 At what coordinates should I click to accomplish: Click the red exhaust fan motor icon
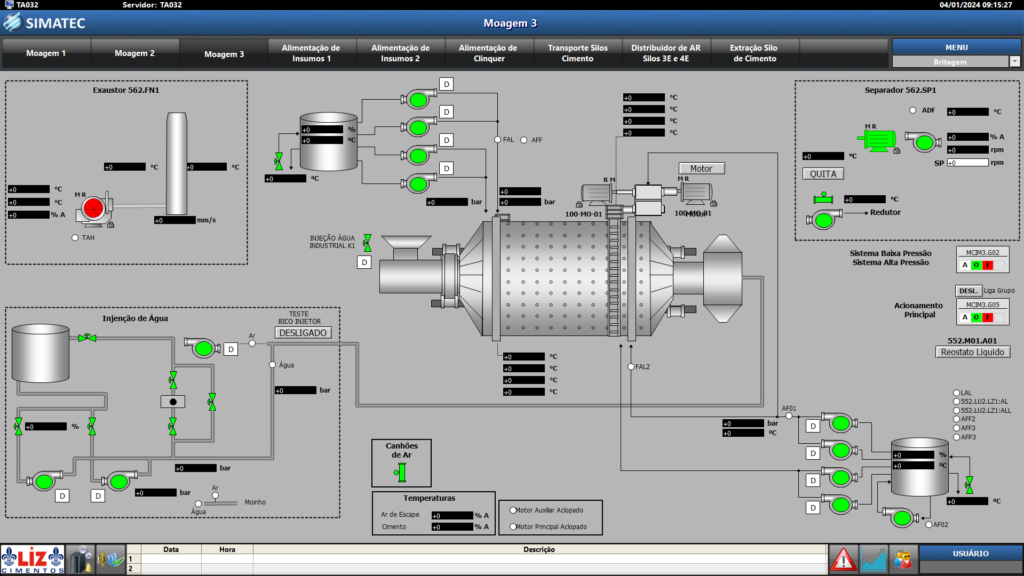click(93, 208)
